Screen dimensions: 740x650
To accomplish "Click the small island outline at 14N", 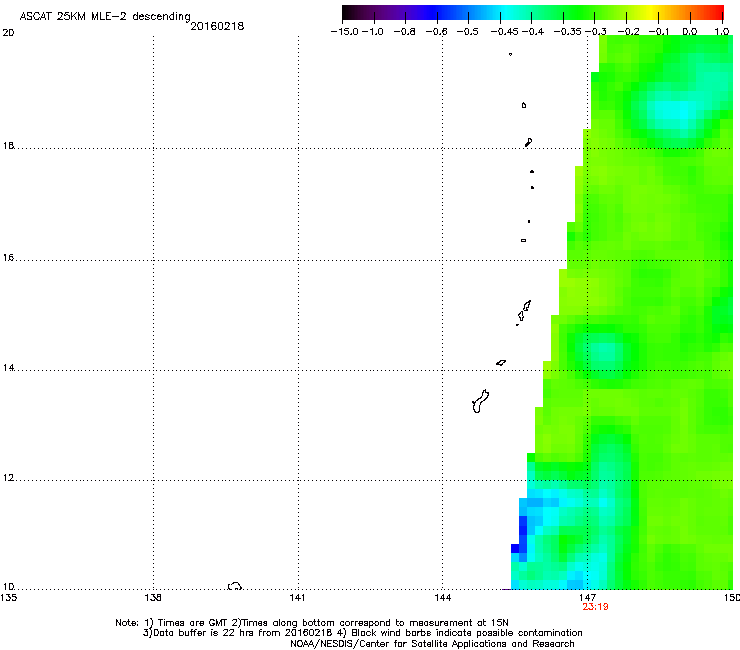I will coord(501,363).
